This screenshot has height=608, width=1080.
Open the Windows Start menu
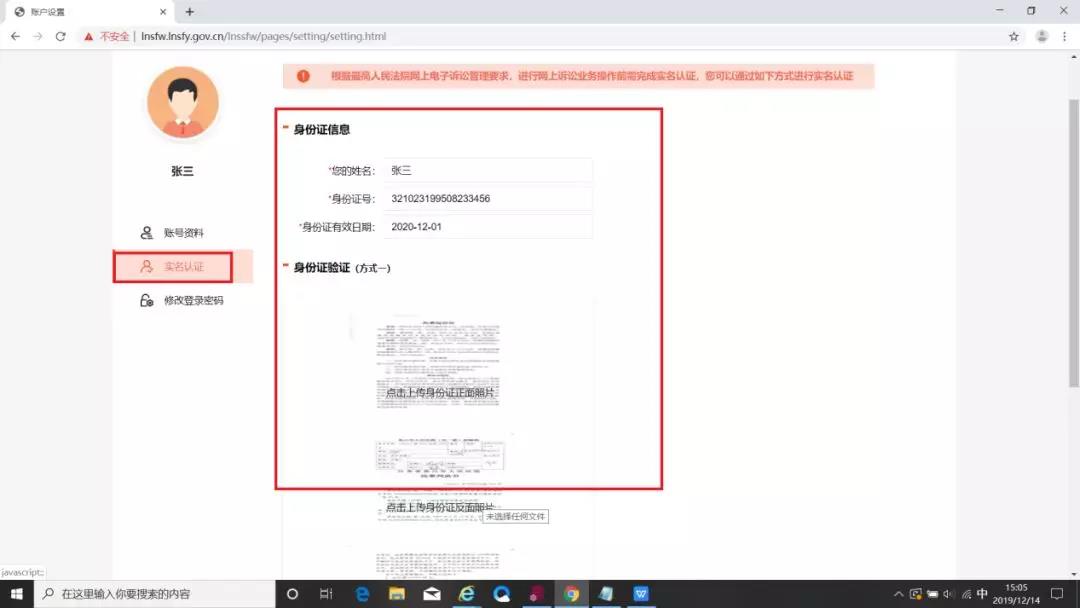click(x=17, y=594)
